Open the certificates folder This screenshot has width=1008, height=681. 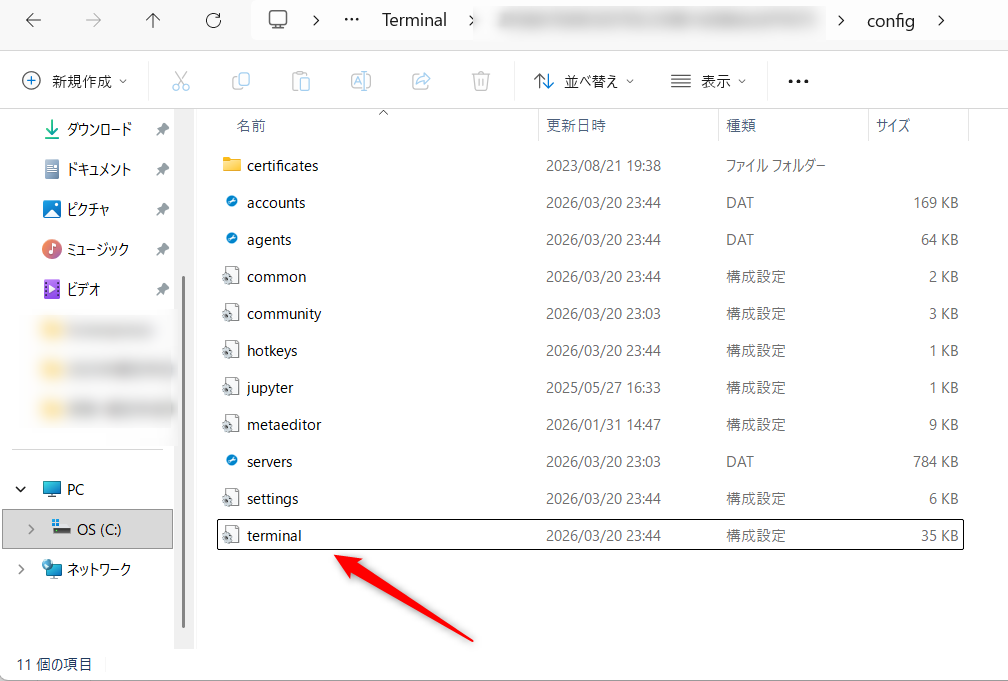click(283, 165)
